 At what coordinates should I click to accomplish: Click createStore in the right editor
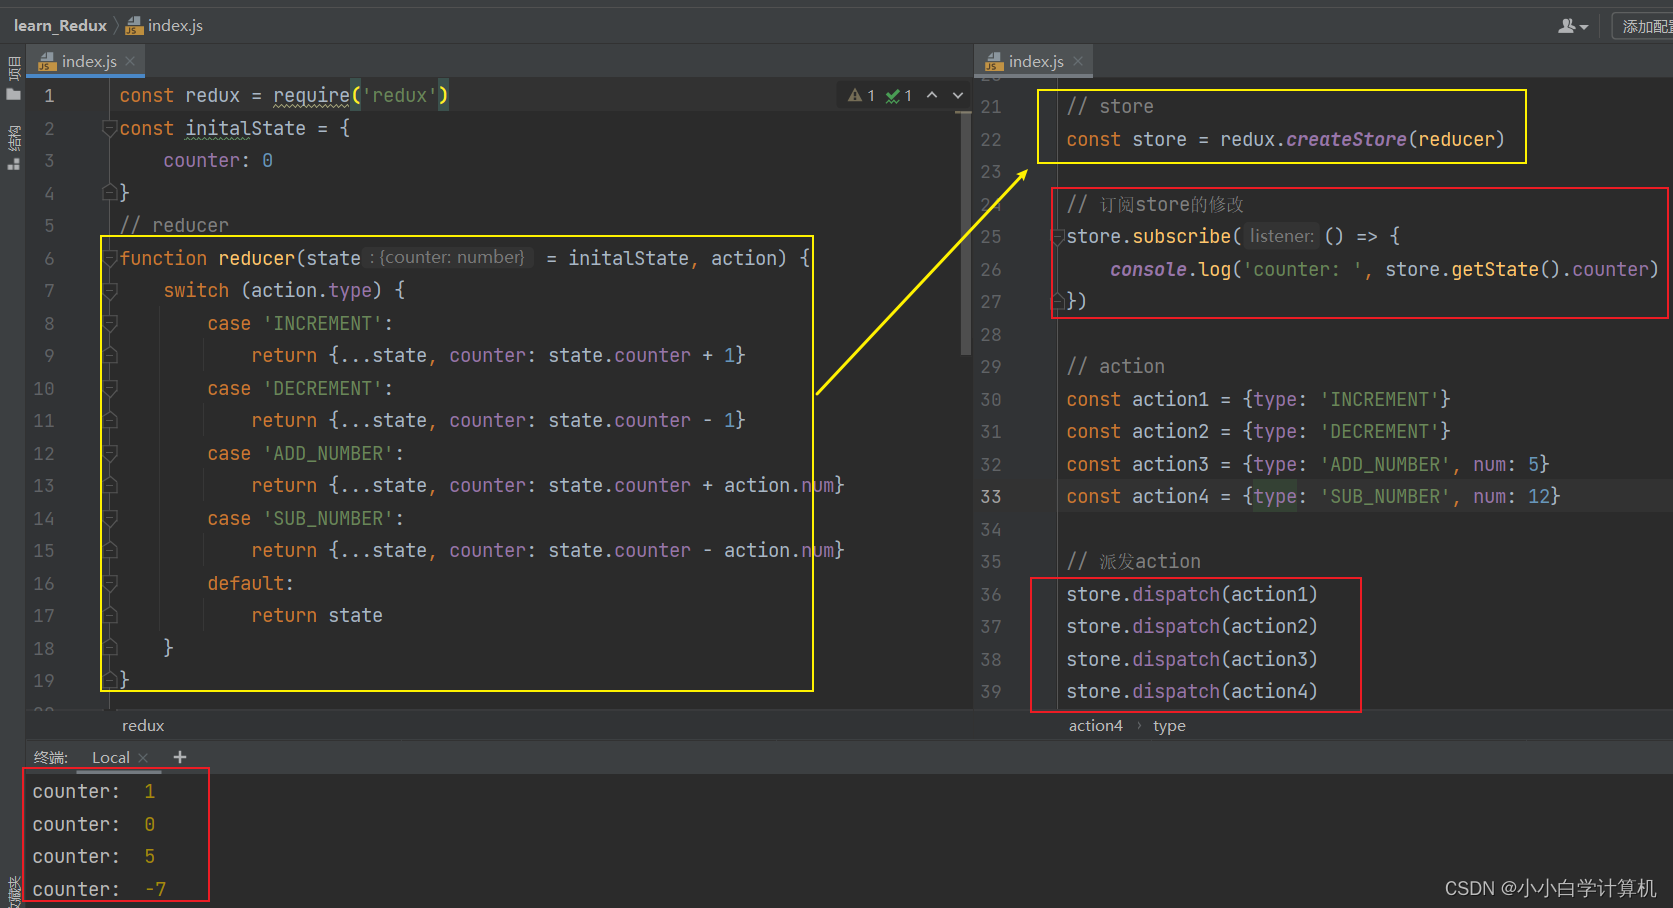click(x=1346, y=140)
